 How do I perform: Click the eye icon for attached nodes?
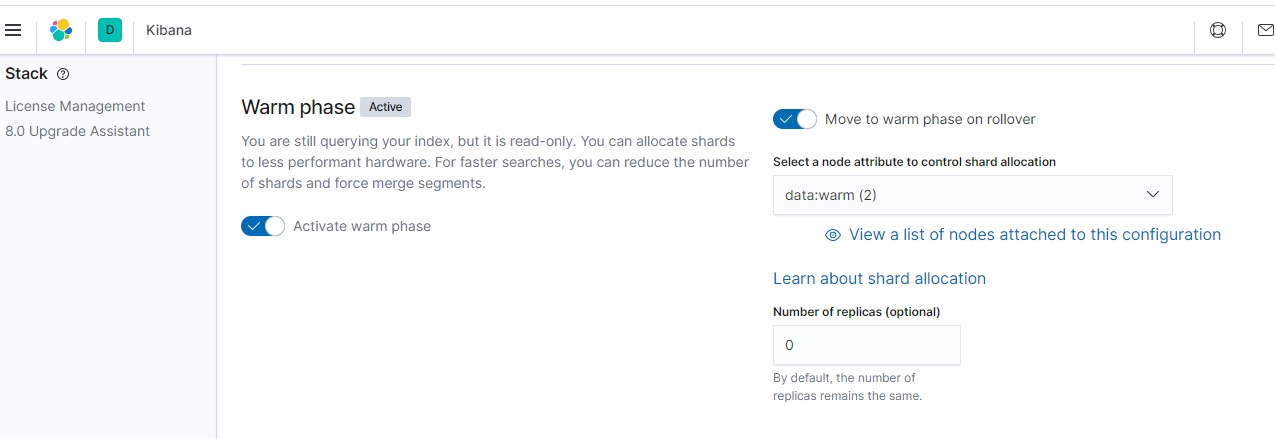832,235
